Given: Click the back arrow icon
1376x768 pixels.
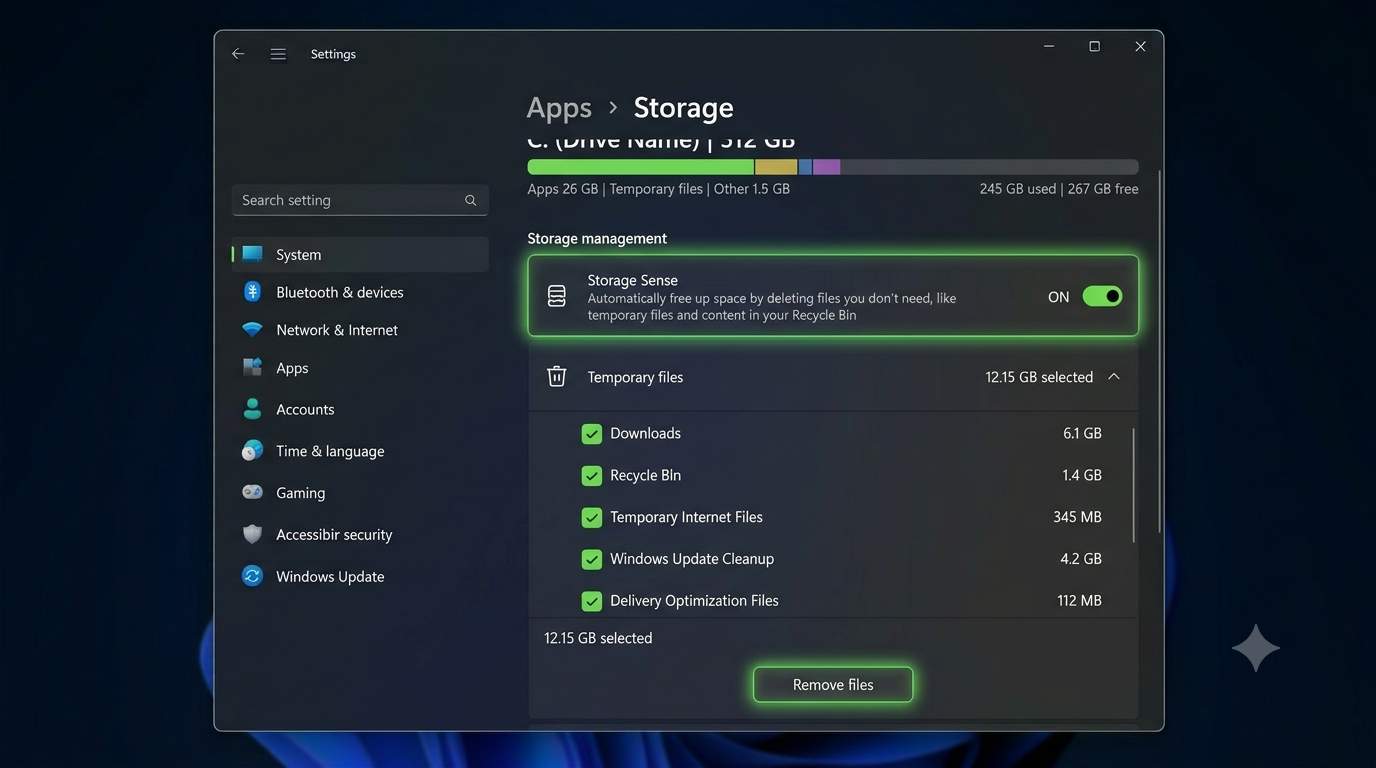Looking at the screenshot, I should pyautogui.click(x=238, y=54).
